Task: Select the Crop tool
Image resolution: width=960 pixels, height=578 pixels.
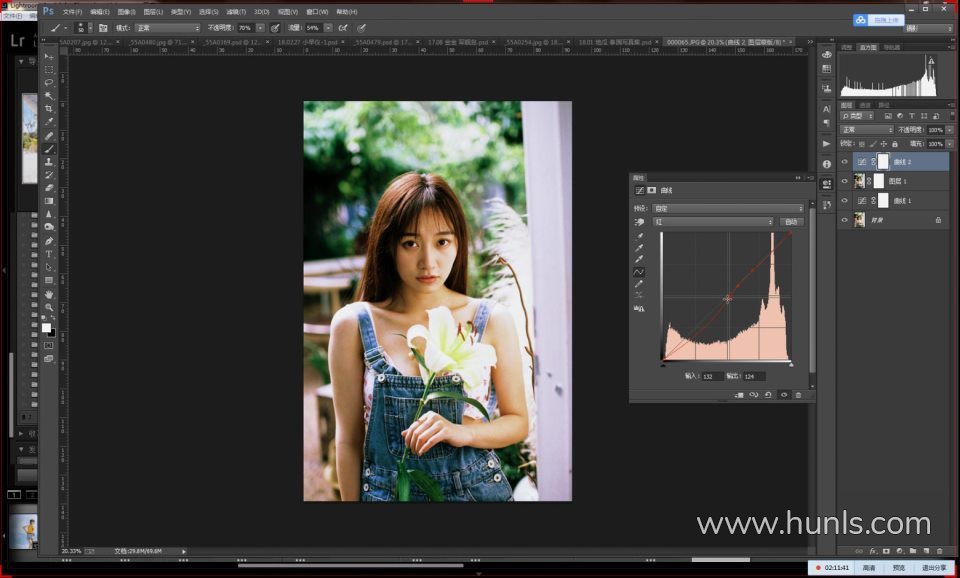Action: pos(49,108)
